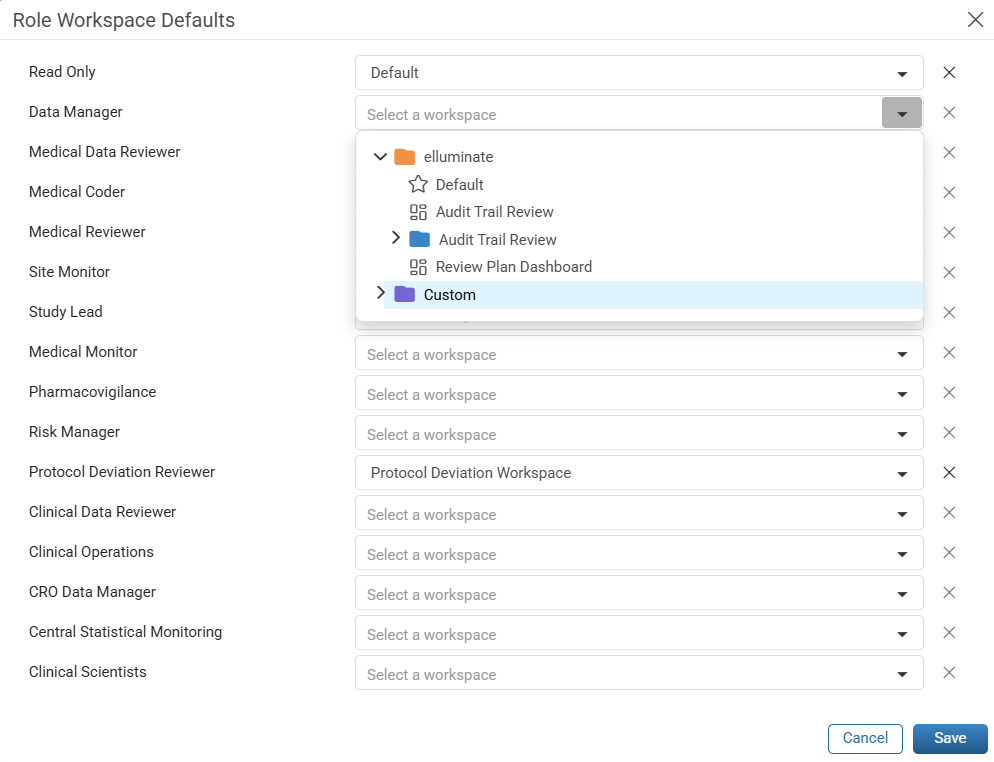Select the elluminate folder label
Screen dimensions: 994x762
[x=458, y=157]
